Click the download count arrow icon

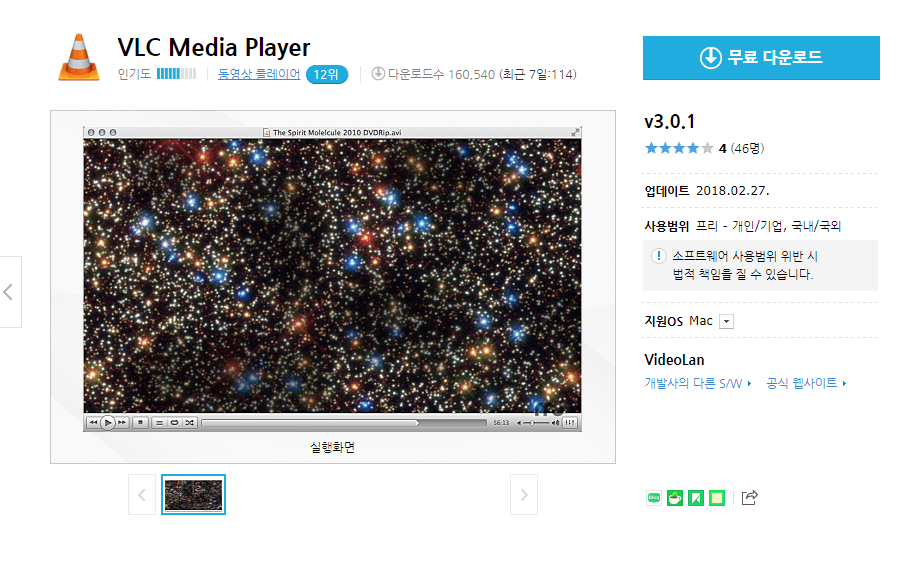(x=378, y=74)
